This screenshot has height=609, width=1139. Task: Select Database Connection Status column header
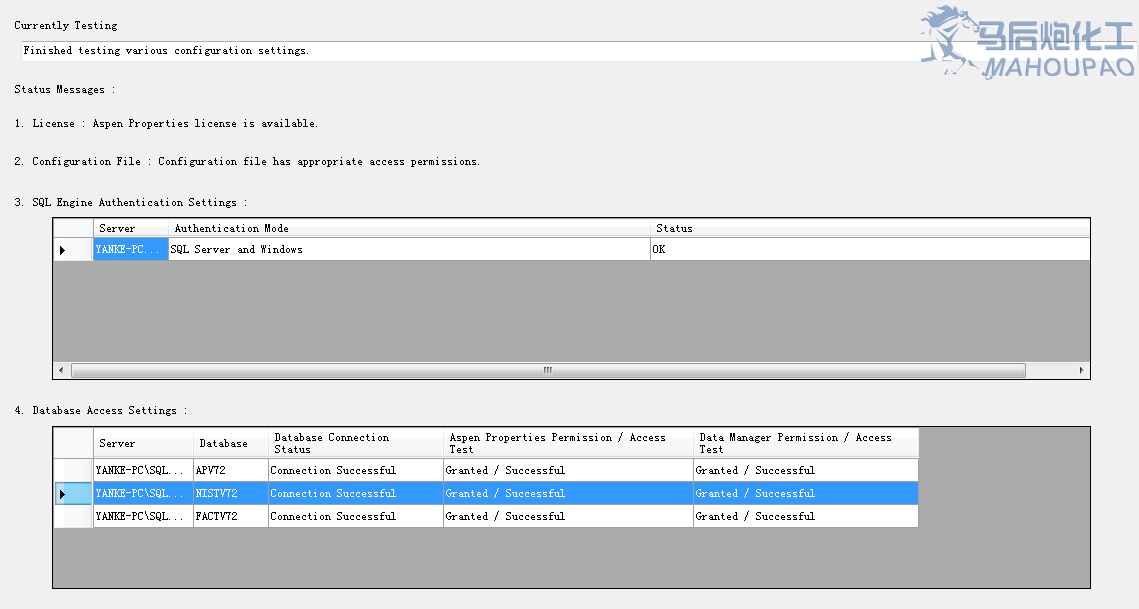click(x=355, y=443)
